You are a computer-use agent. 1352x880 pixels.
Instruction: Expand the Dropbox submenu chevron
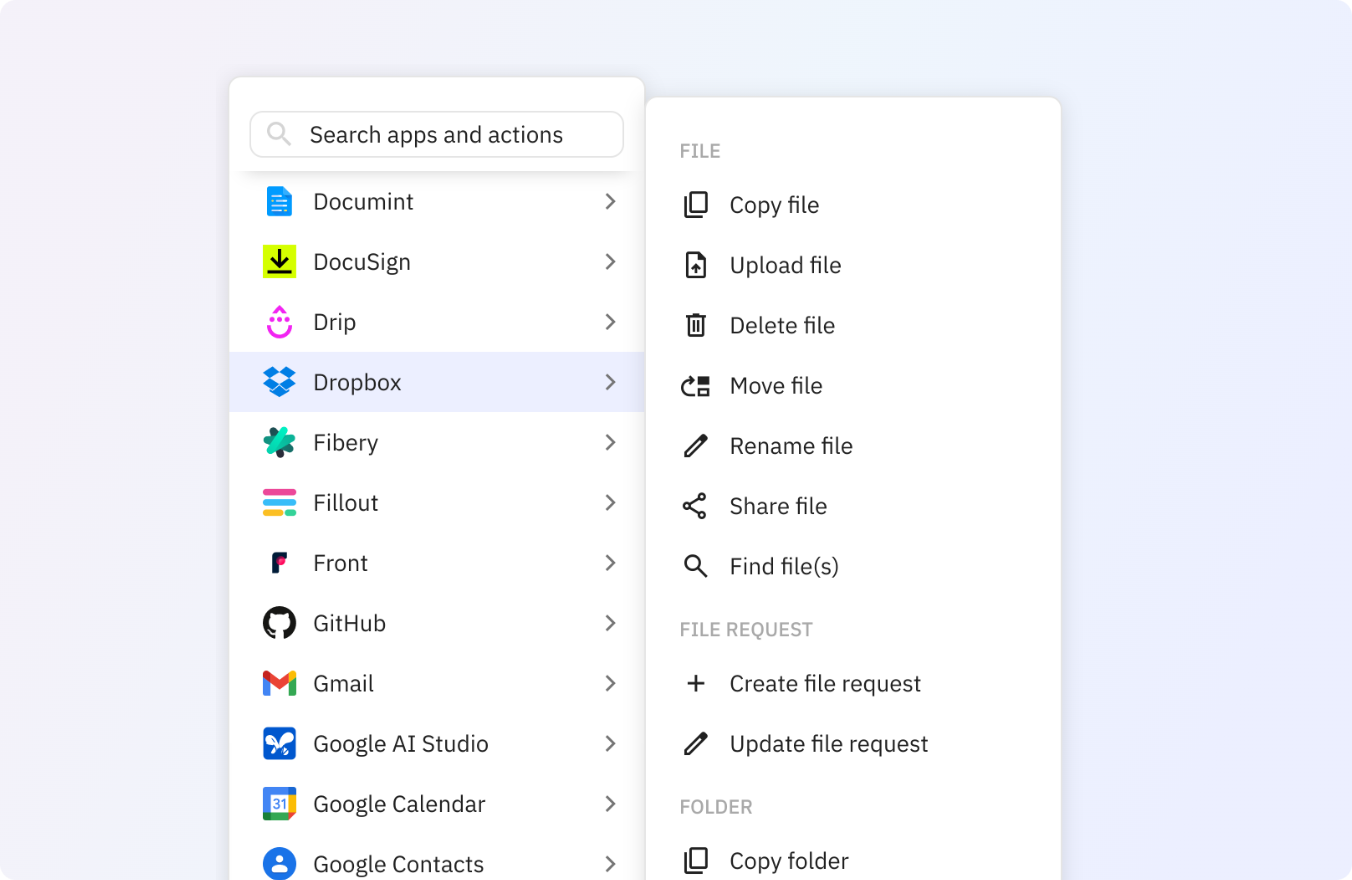(x=610, y=382)
